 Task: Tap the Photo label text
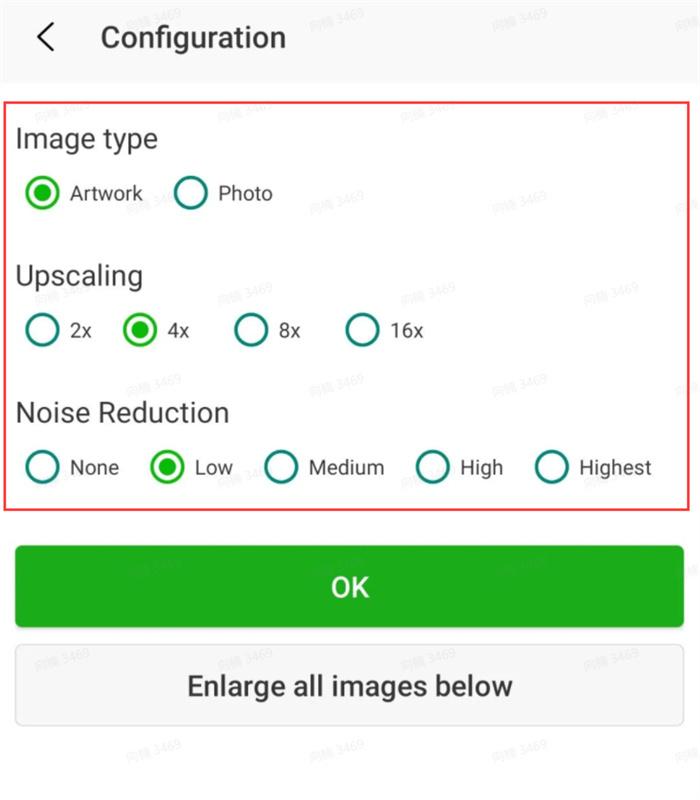(x=245, y=193)
